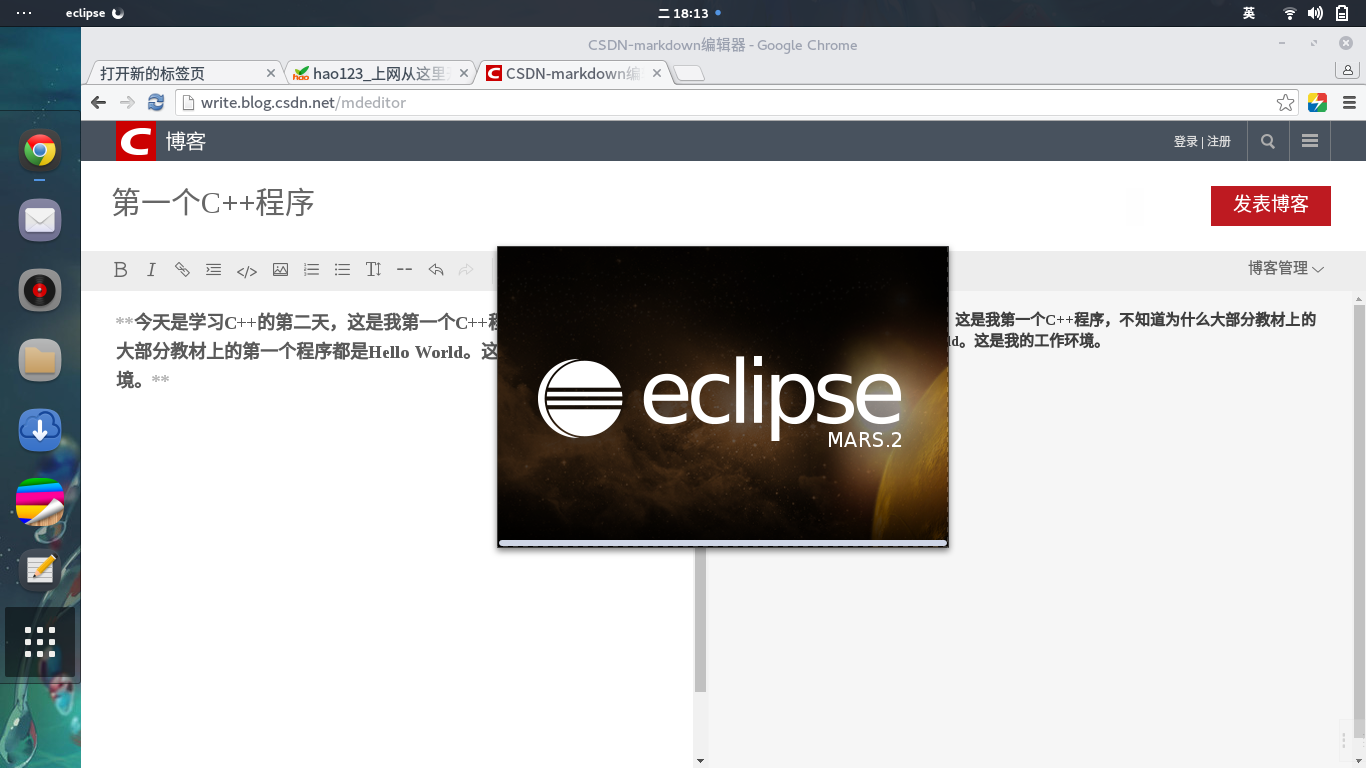Reload the current page
The image size is (1366, 768).
(x=156, y=102)
